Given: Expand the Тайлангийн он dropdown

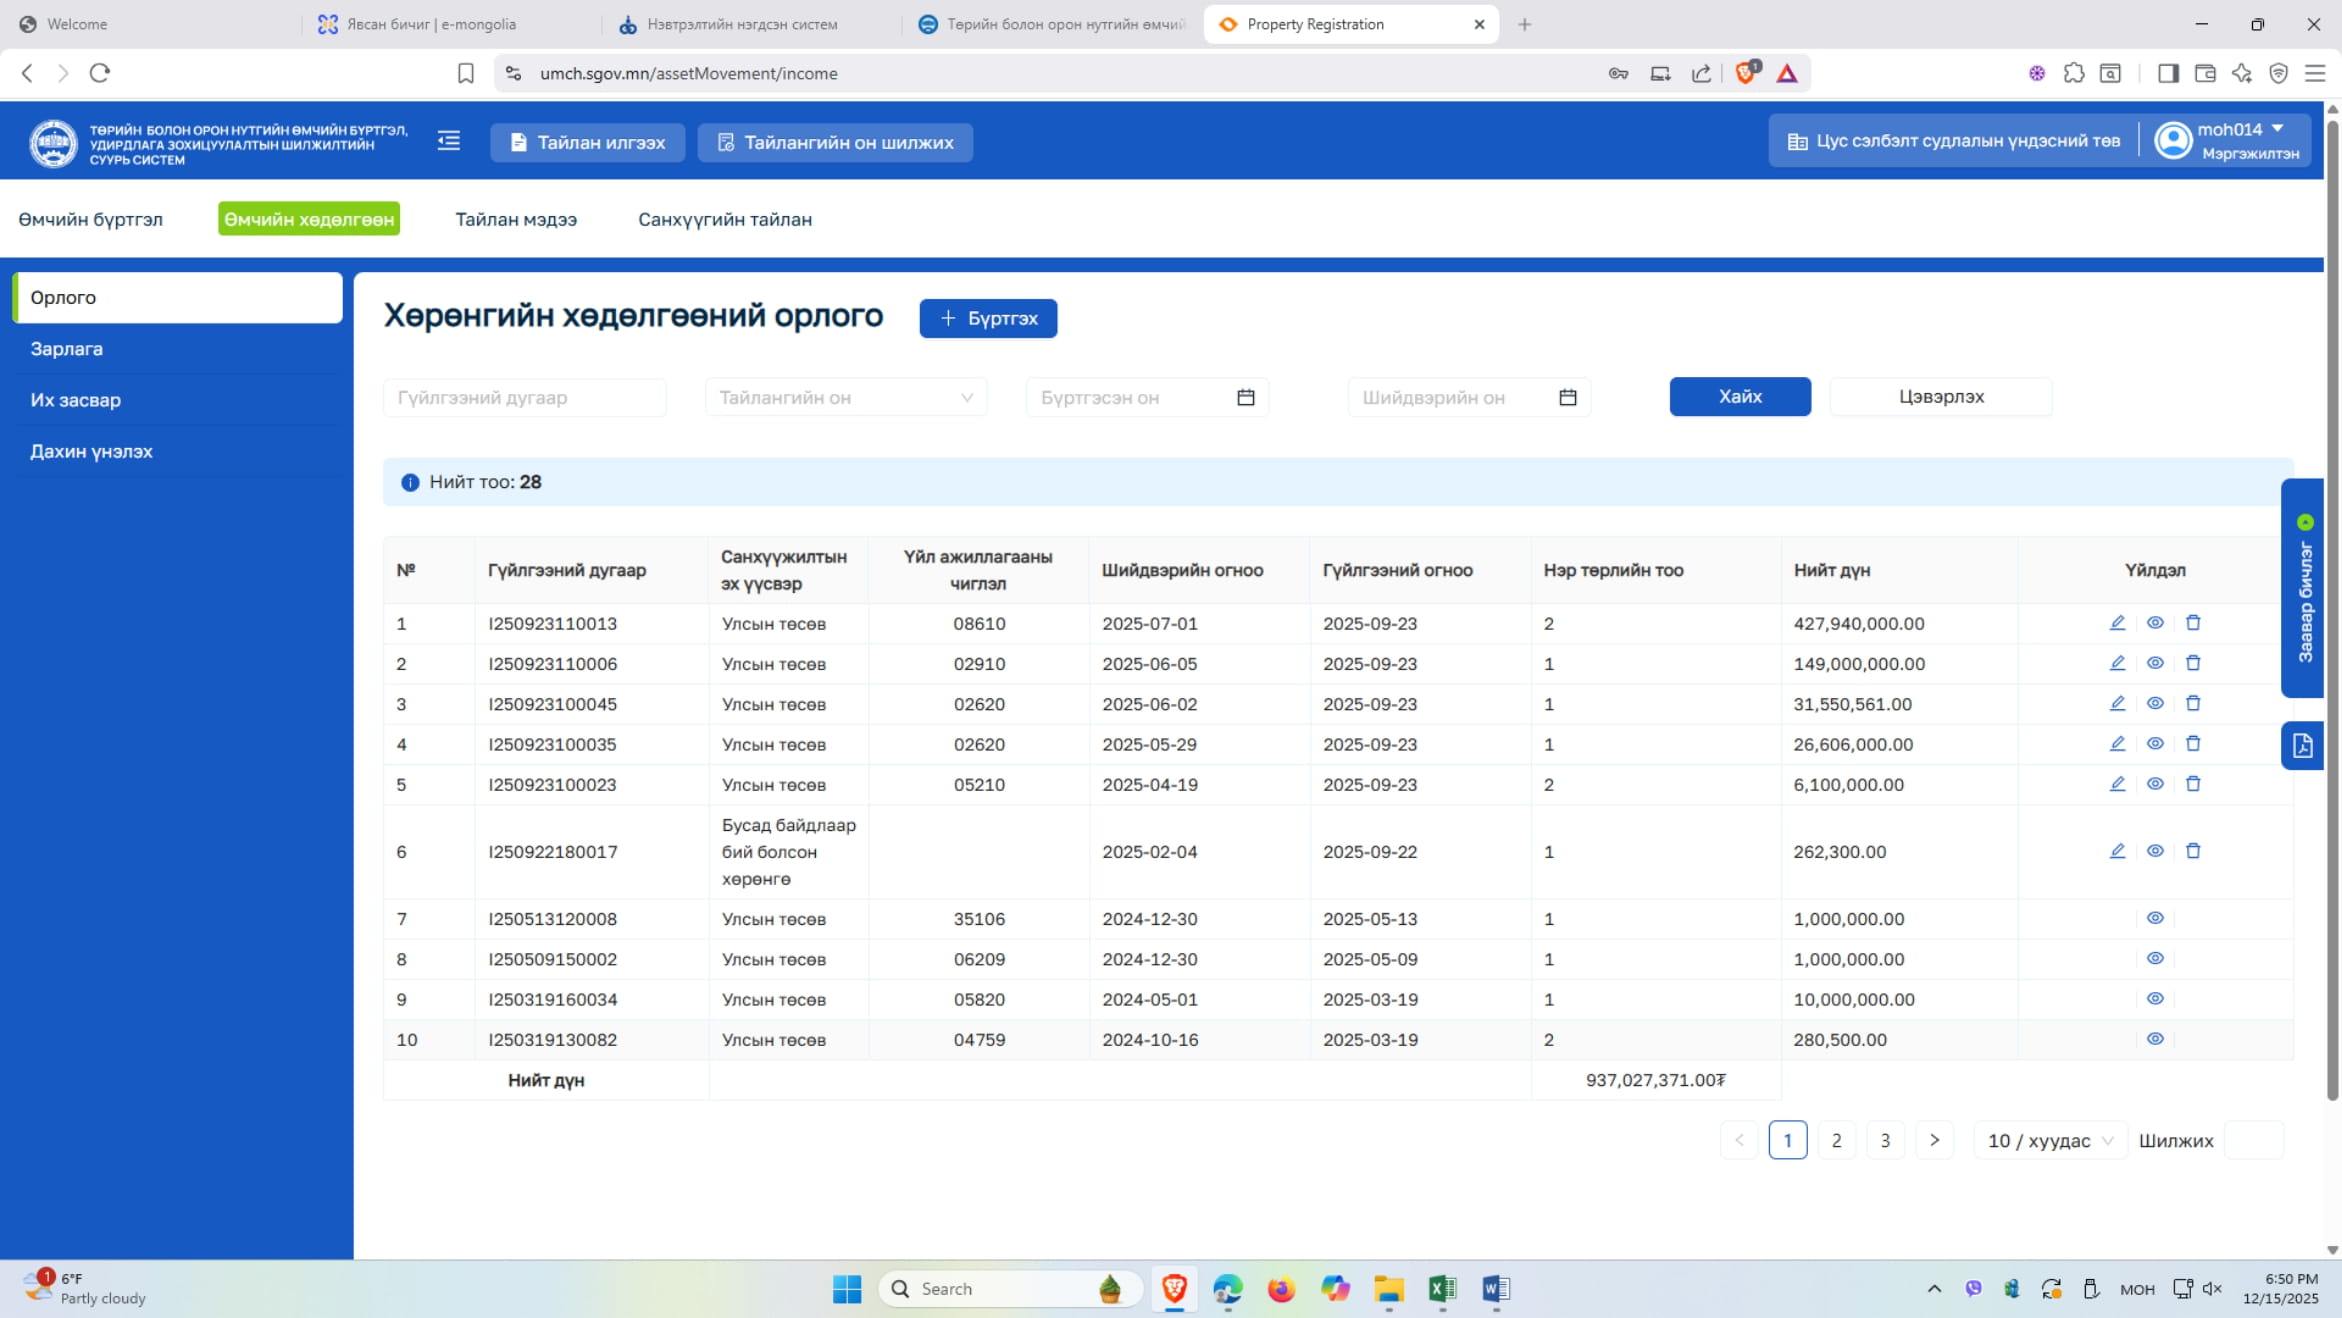Looking at the screenshot, I should (846, 398).
